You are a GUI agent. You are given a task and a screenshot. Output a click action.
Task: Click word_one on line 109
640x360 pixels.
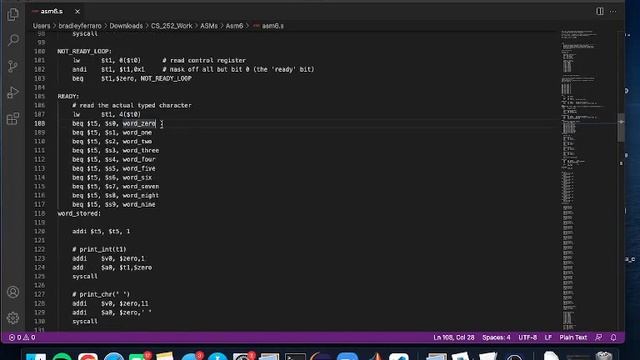pyautogui.click(x=137, y=133)
